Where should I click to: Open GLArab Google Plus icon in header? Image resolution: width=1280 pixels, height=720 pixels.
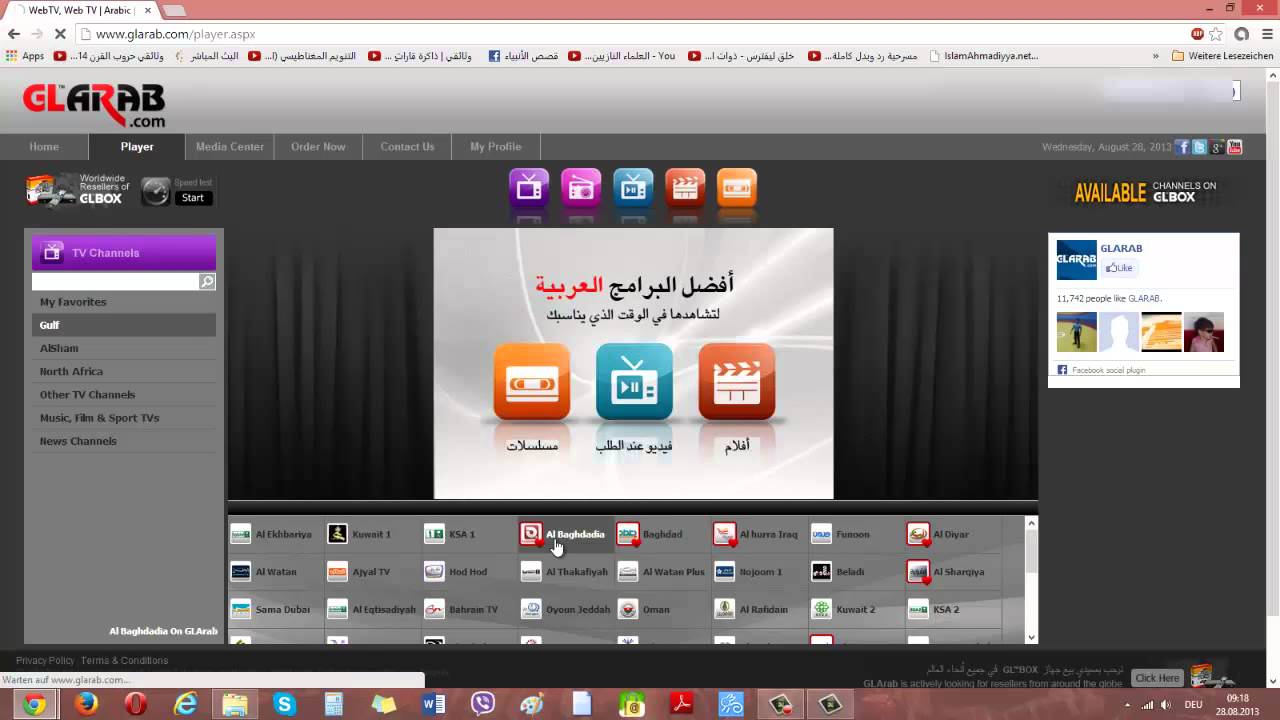(1217, 147)
